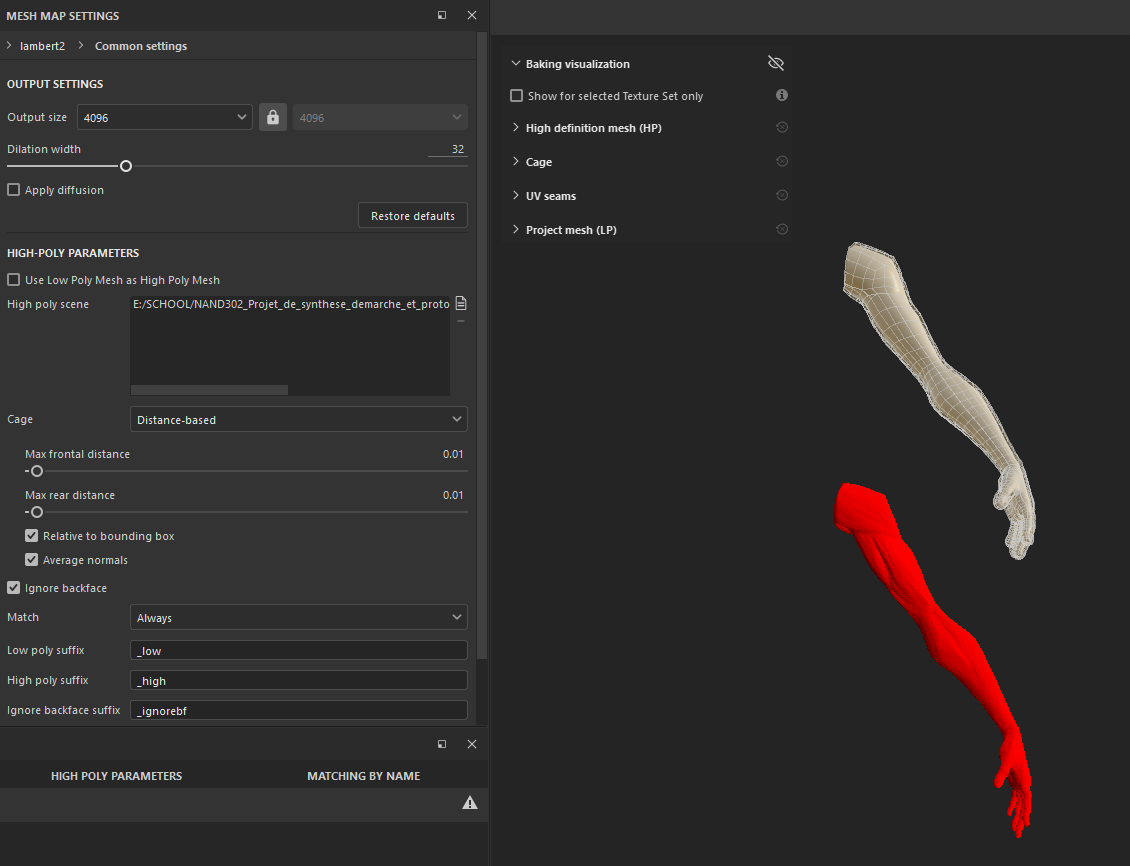Image resolution: width=1130 pixels, height=866 pixels.
Task: Undock the High Poly Parameters panel
Action: pos(441,744)
